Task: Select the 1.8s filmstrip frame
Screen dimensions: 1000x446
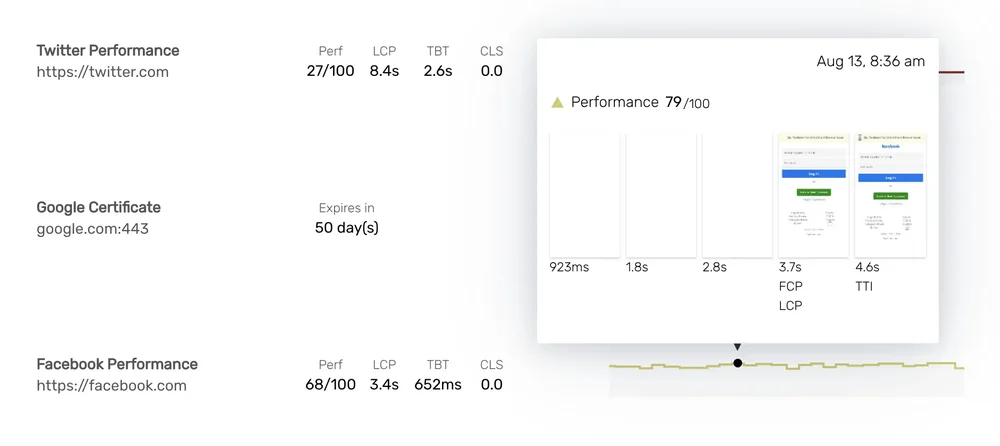Action: point(661,195)
